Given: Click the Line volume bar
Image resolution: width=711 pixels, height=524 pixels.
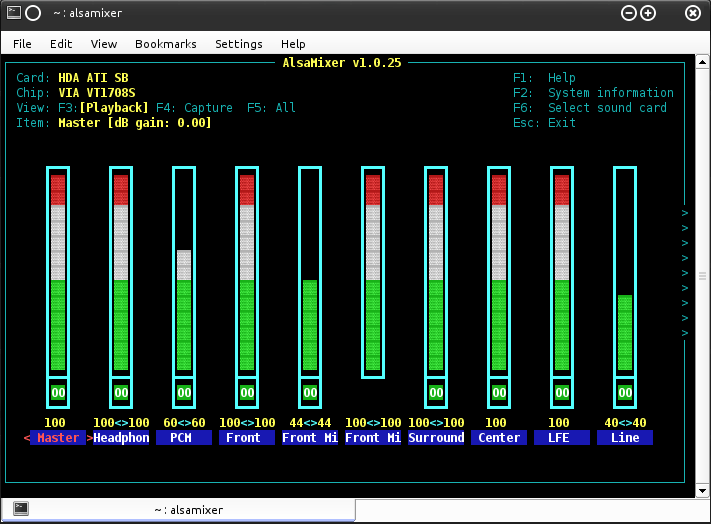Looking at the screenshot, I should (625, 272).
